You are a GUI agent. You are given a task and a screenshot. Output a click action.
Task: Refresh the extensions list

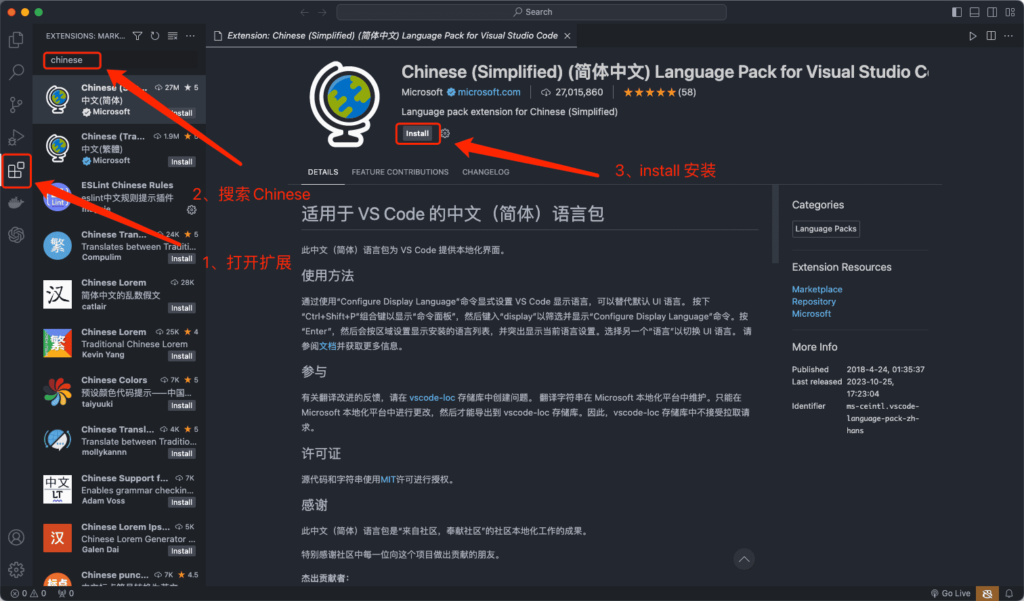155,35
